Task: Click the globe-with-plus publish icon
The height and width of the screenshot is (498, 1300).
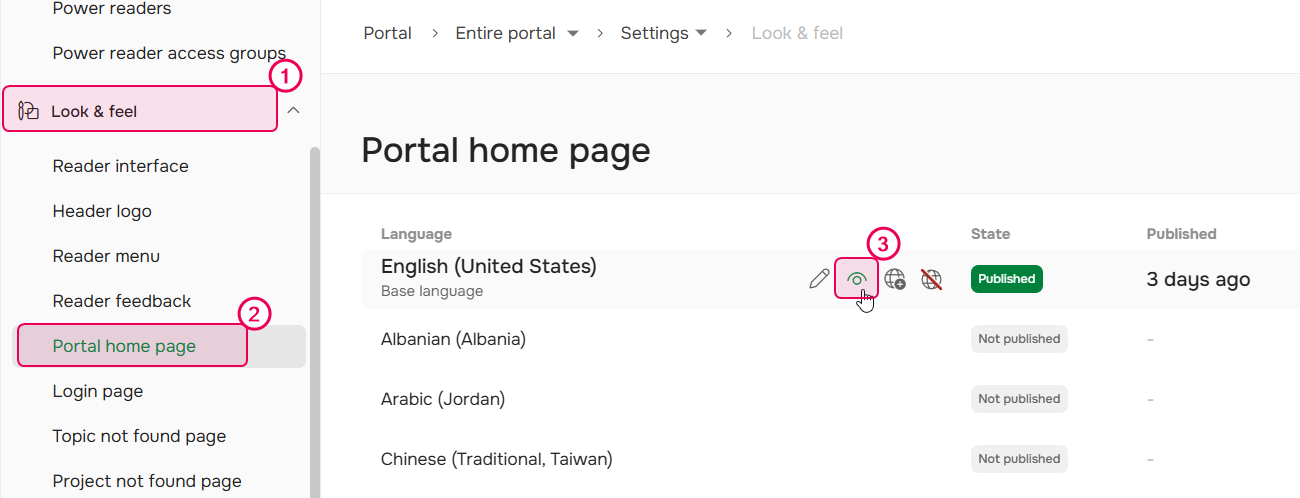Action: [895, 279]
